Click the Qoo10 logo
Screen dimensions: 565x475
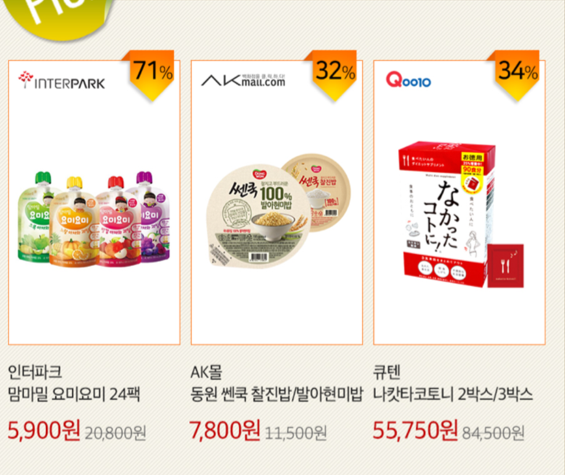pyautogui.click(x=408, y=80)
